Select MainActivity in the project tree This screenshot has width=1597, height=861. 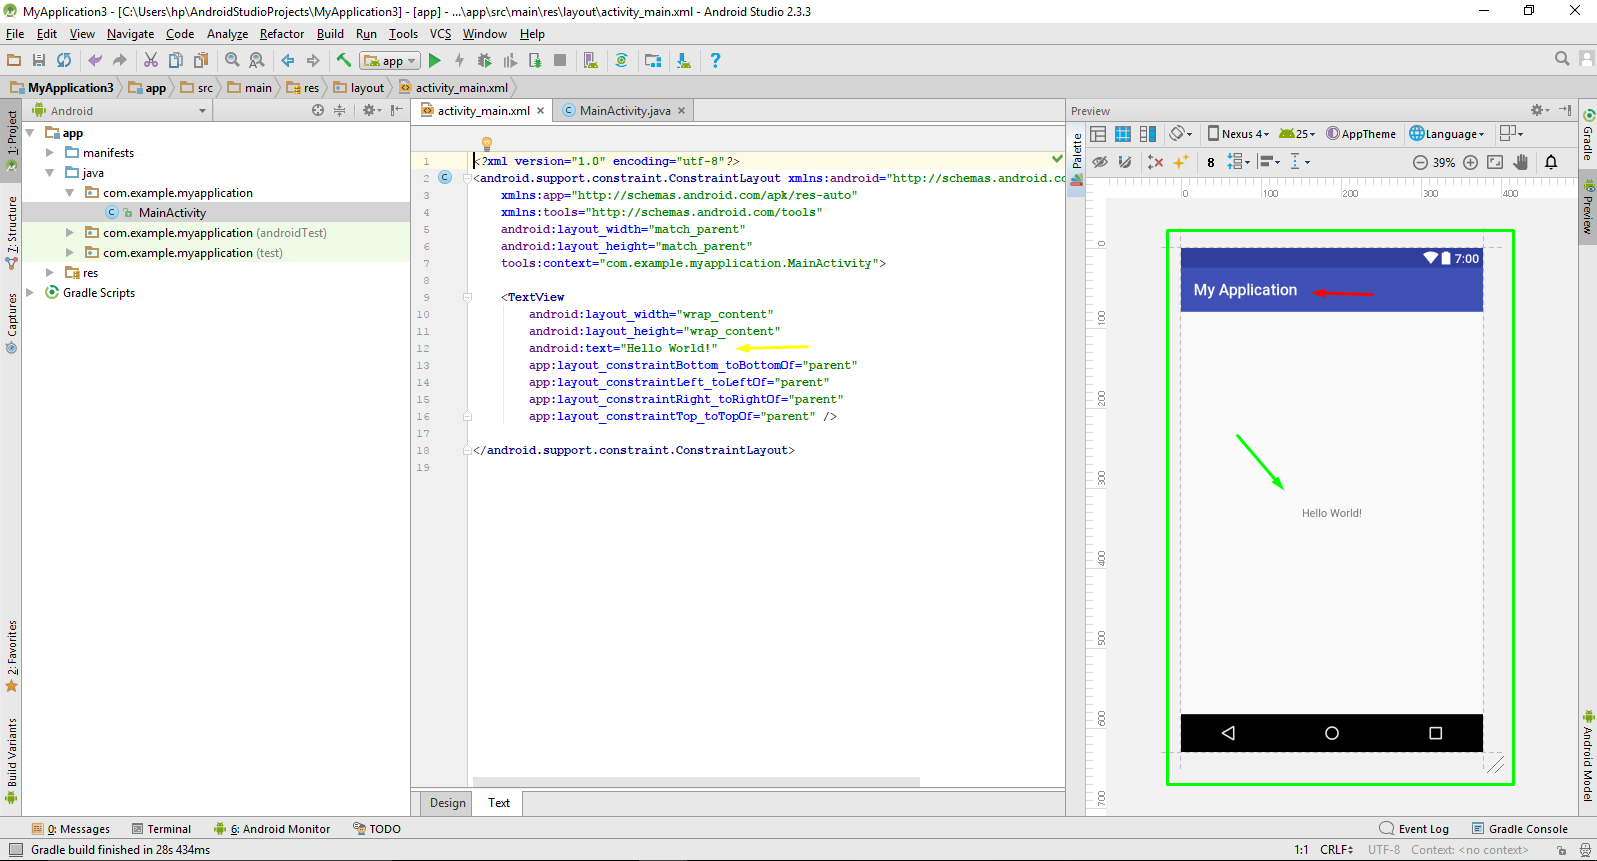[x=172, y=213]
